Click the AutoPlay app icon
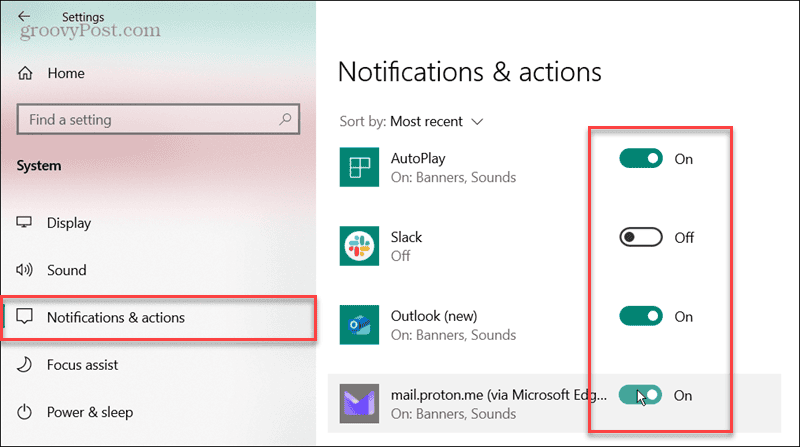The width and height of the screenshot is (800, 447). (x=359, y=167)
